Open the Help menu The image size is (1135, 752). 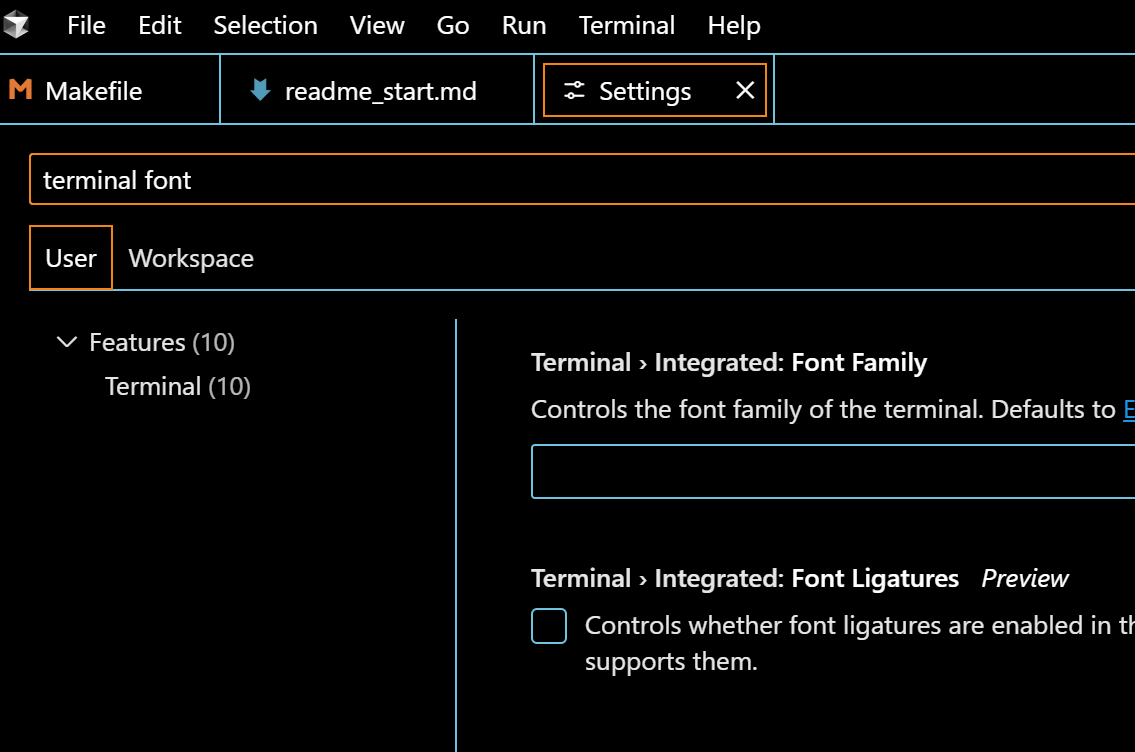tap(734, 25)
